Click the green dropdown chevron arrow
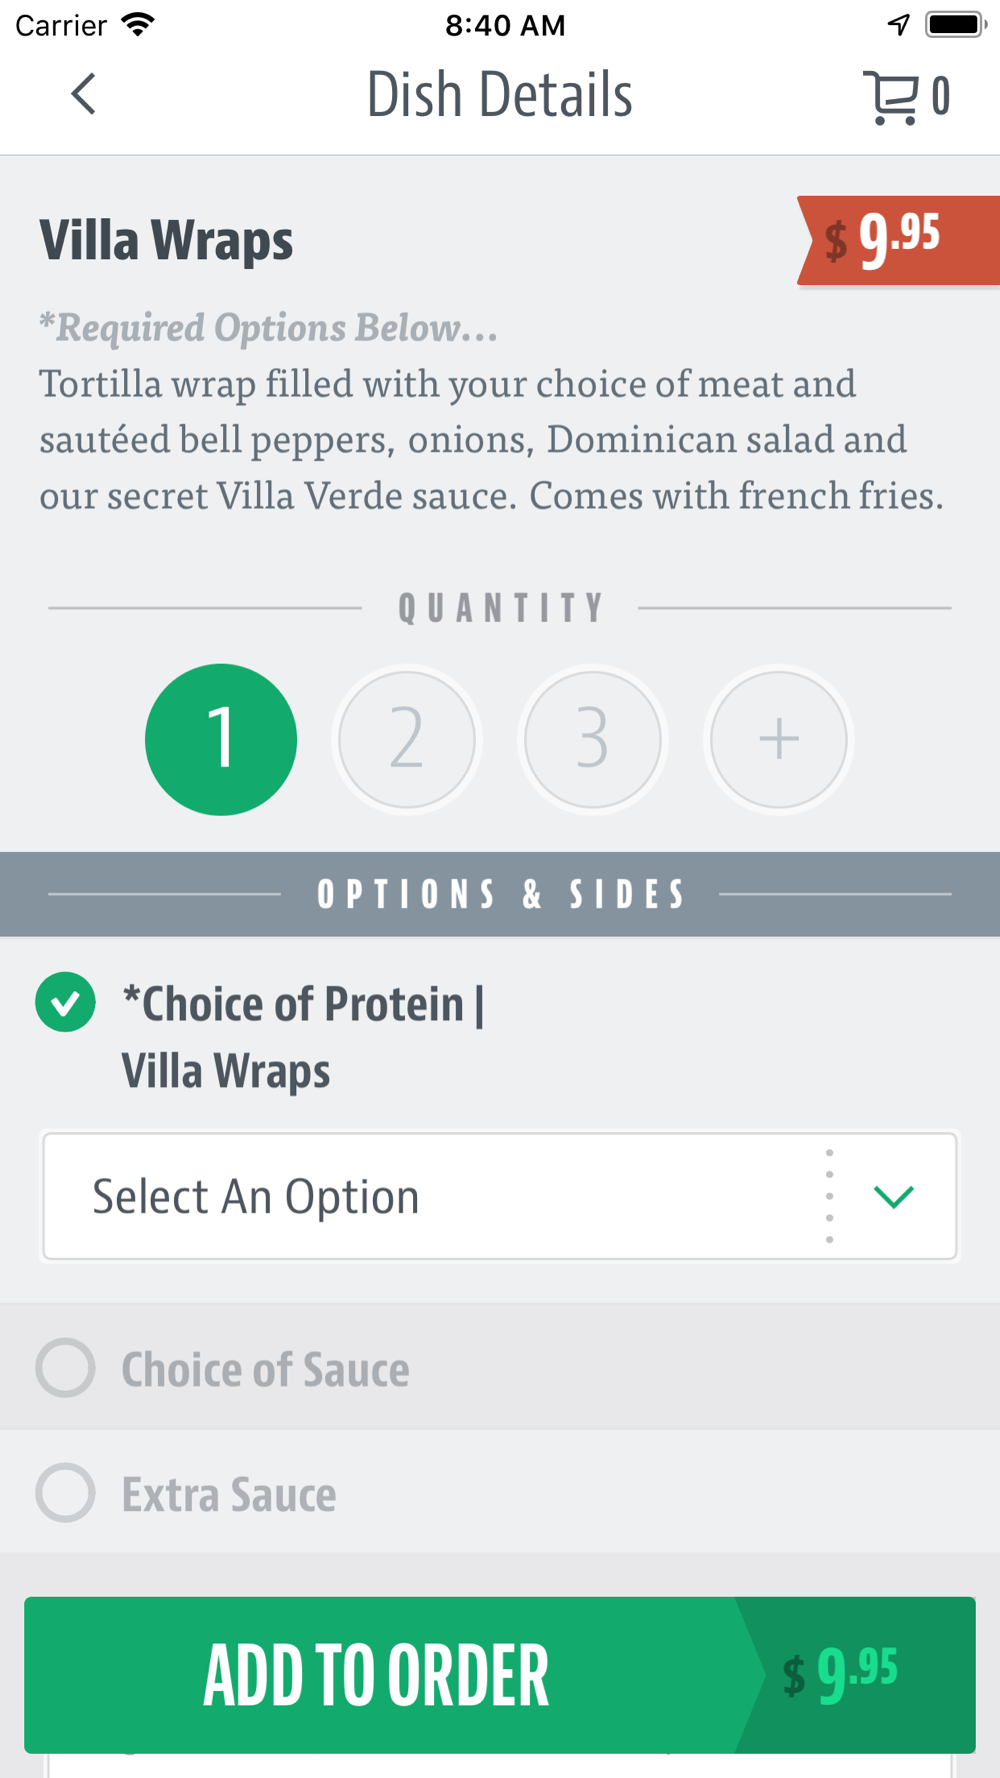Screen dimensions: 1000x1778 (x=893, y=1196)
